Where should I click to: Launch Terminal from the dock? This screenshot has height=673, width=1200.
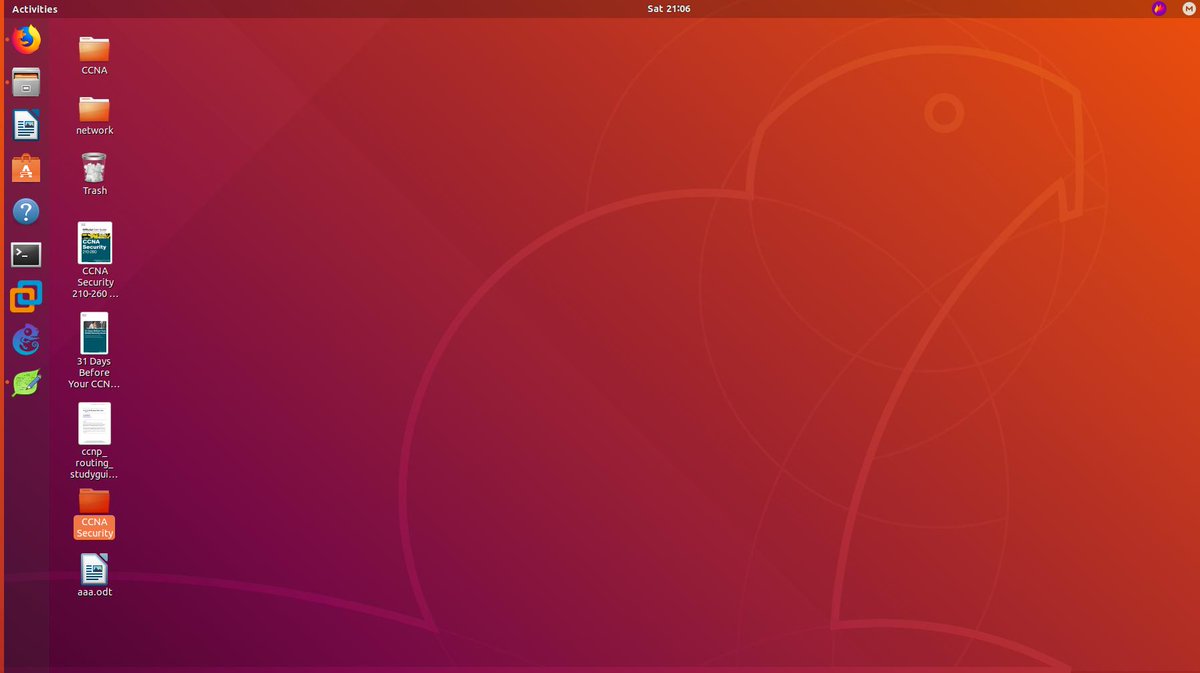tap(26, 255)
